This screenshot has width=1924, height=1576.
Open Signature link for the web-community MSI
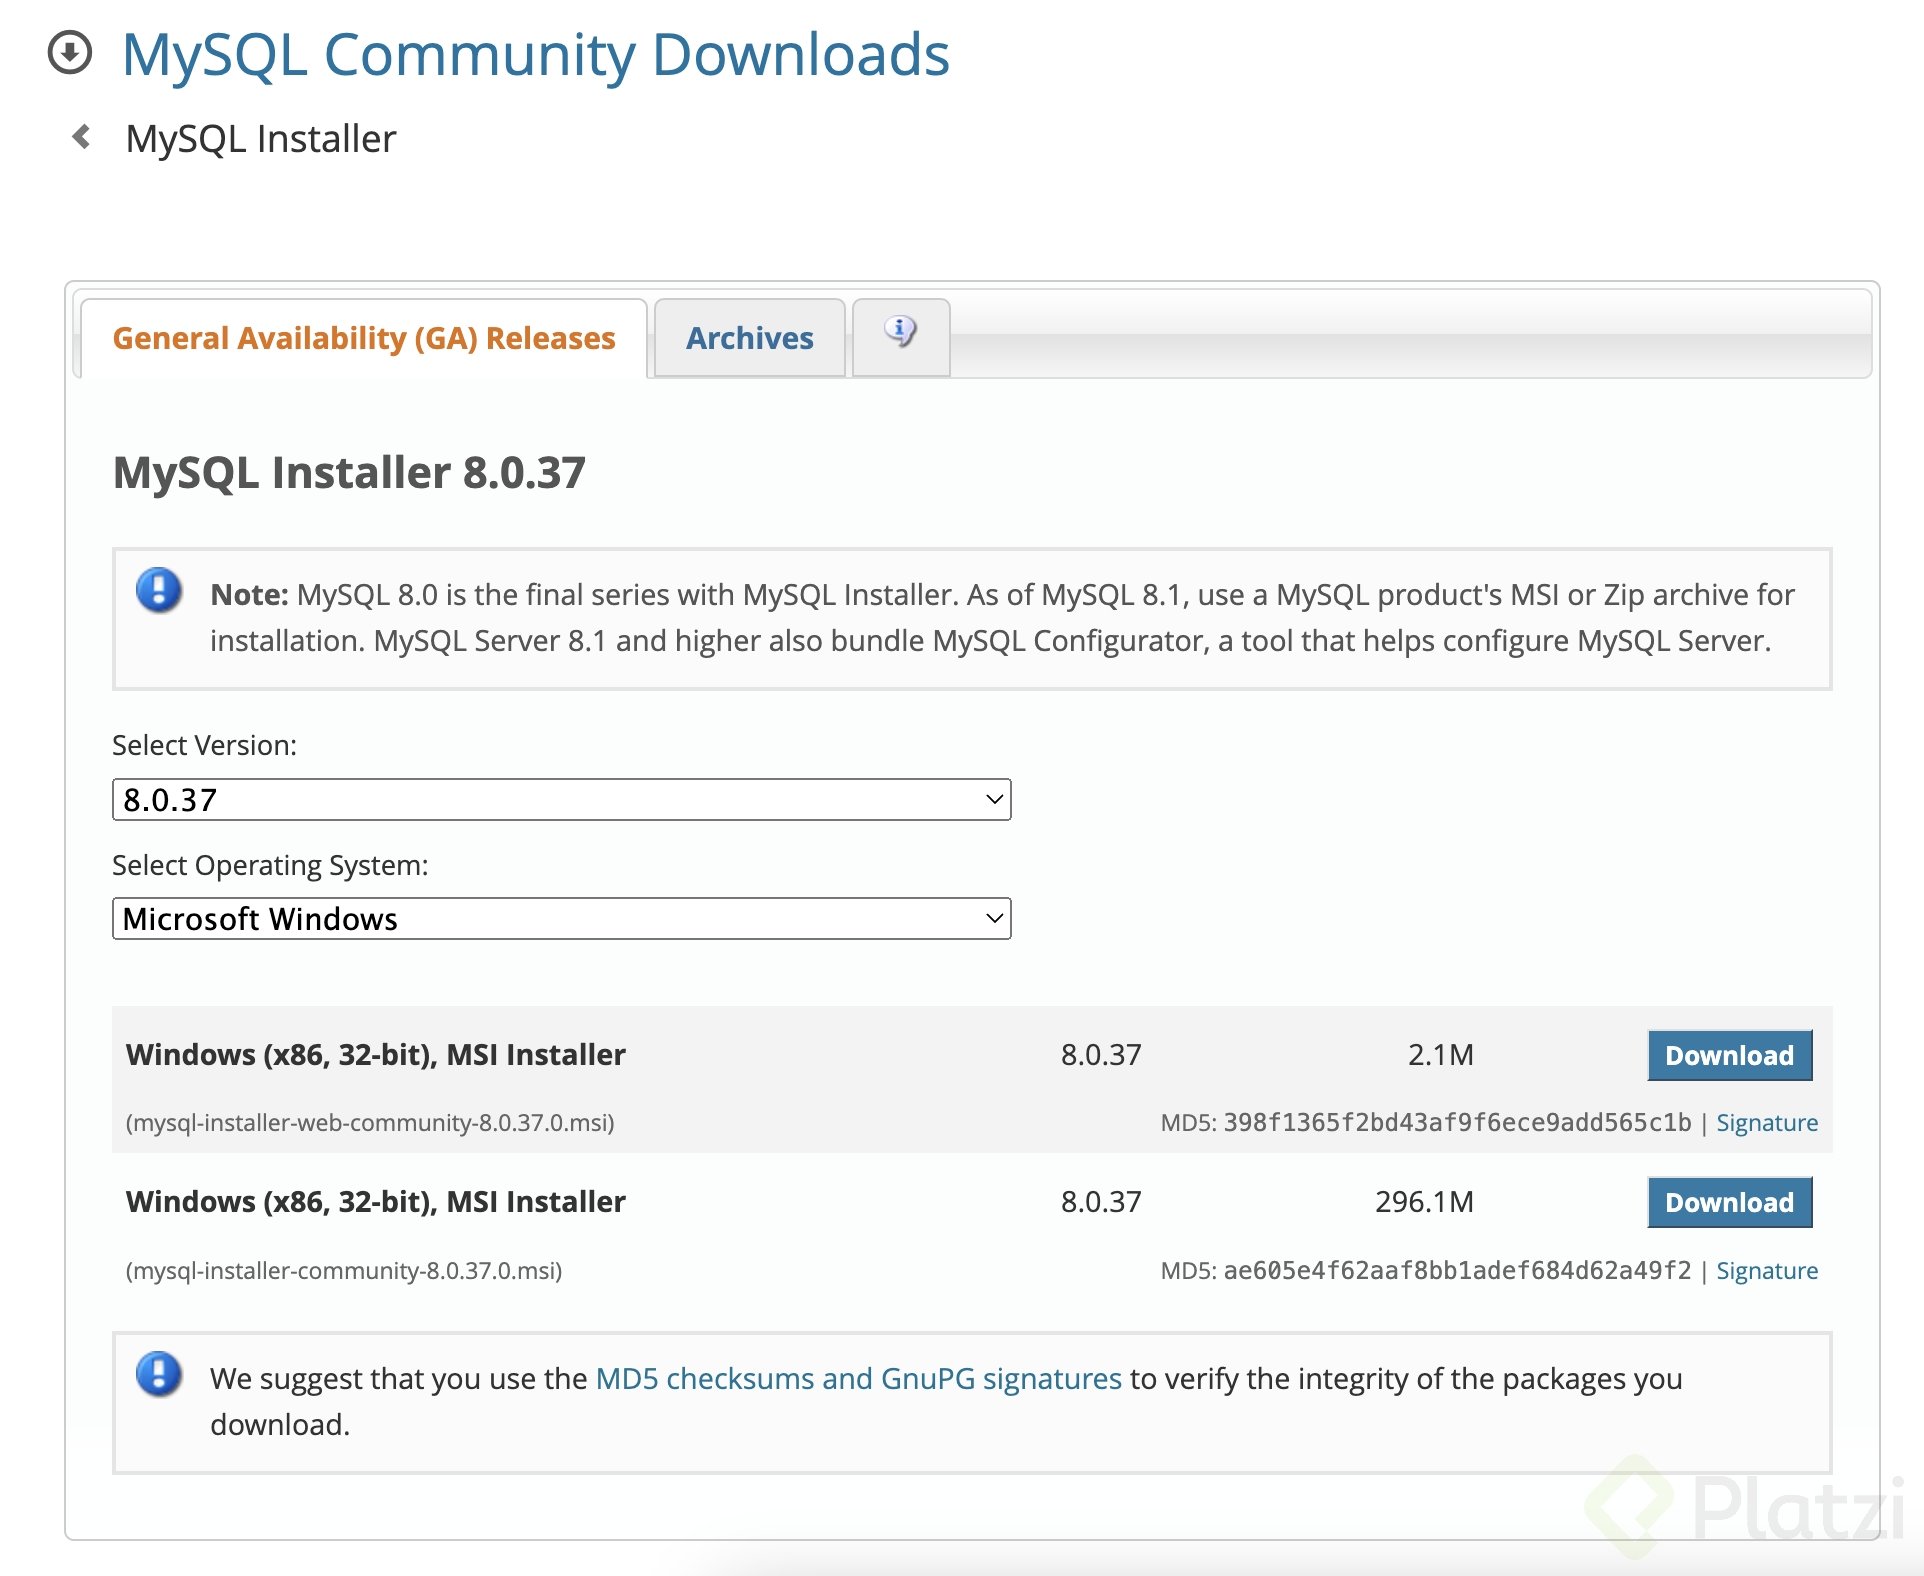tap(1767, 1123)
